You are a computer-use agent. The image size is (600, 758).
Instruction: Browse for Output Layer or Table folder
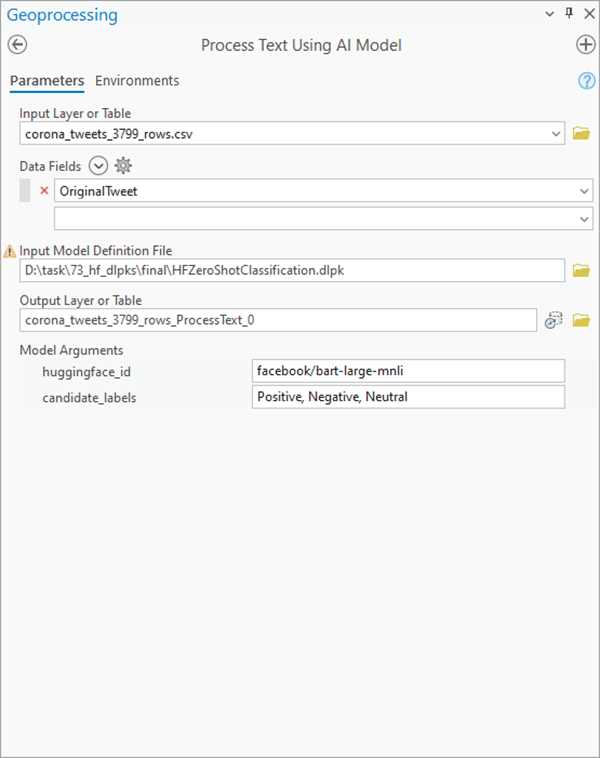(x=581, y=320)
